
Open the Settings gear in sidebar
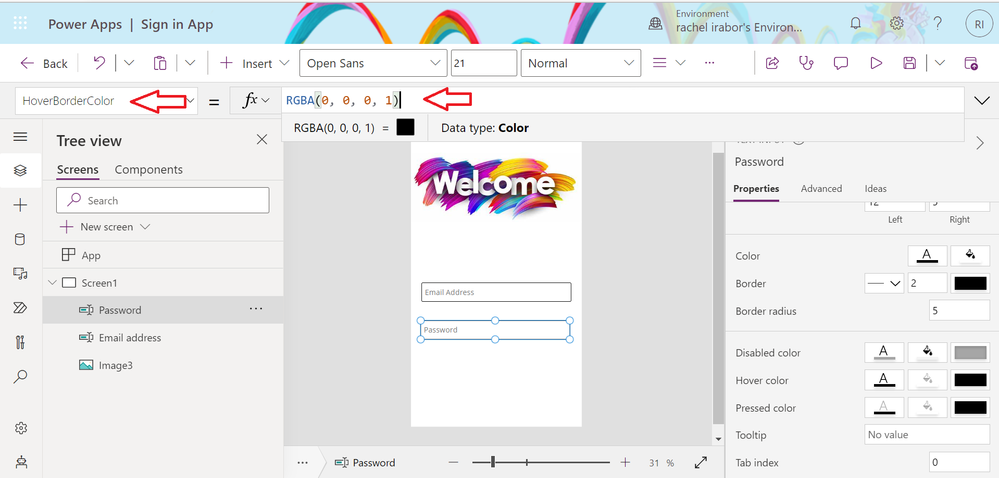tap(20, 428)
